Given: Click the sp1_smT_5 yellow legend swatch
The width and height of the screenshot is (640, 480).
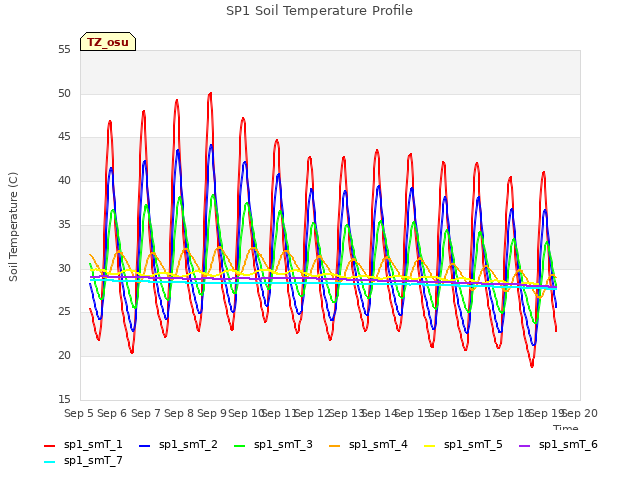Looking at the screenshot, I should click(x=430, y=446).
